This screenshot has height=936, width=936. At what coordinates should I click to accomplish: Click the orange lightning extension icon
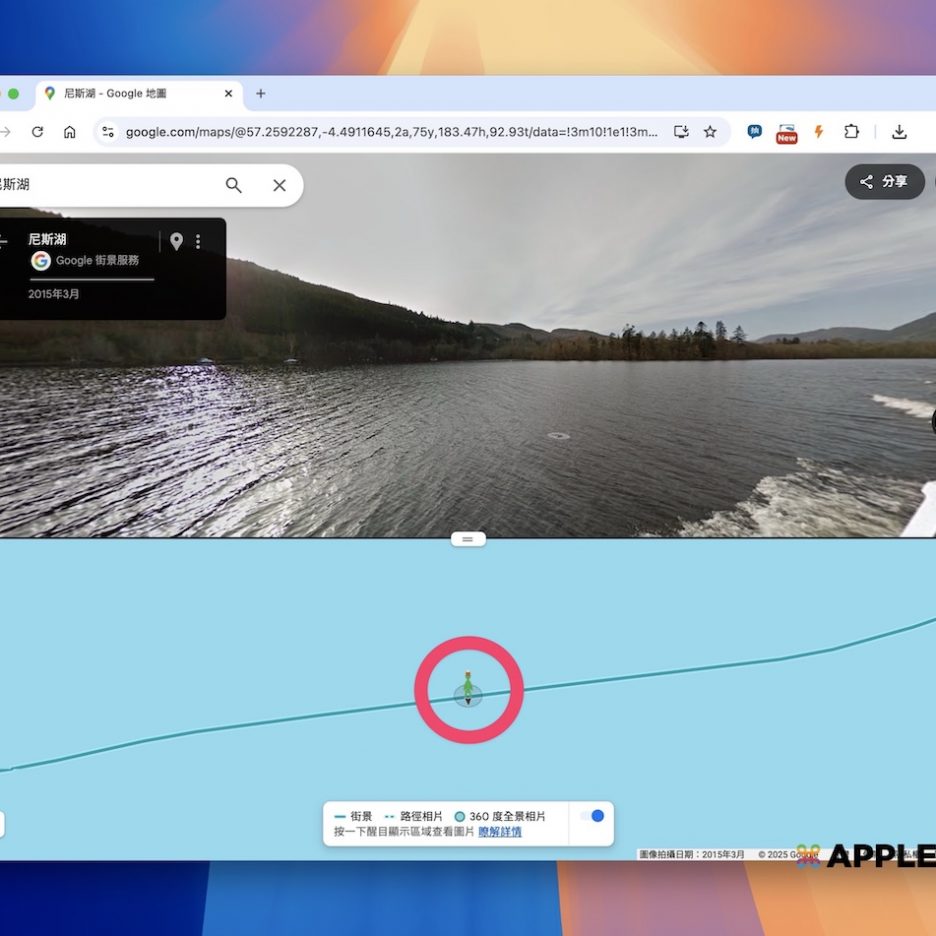point(819,132)
